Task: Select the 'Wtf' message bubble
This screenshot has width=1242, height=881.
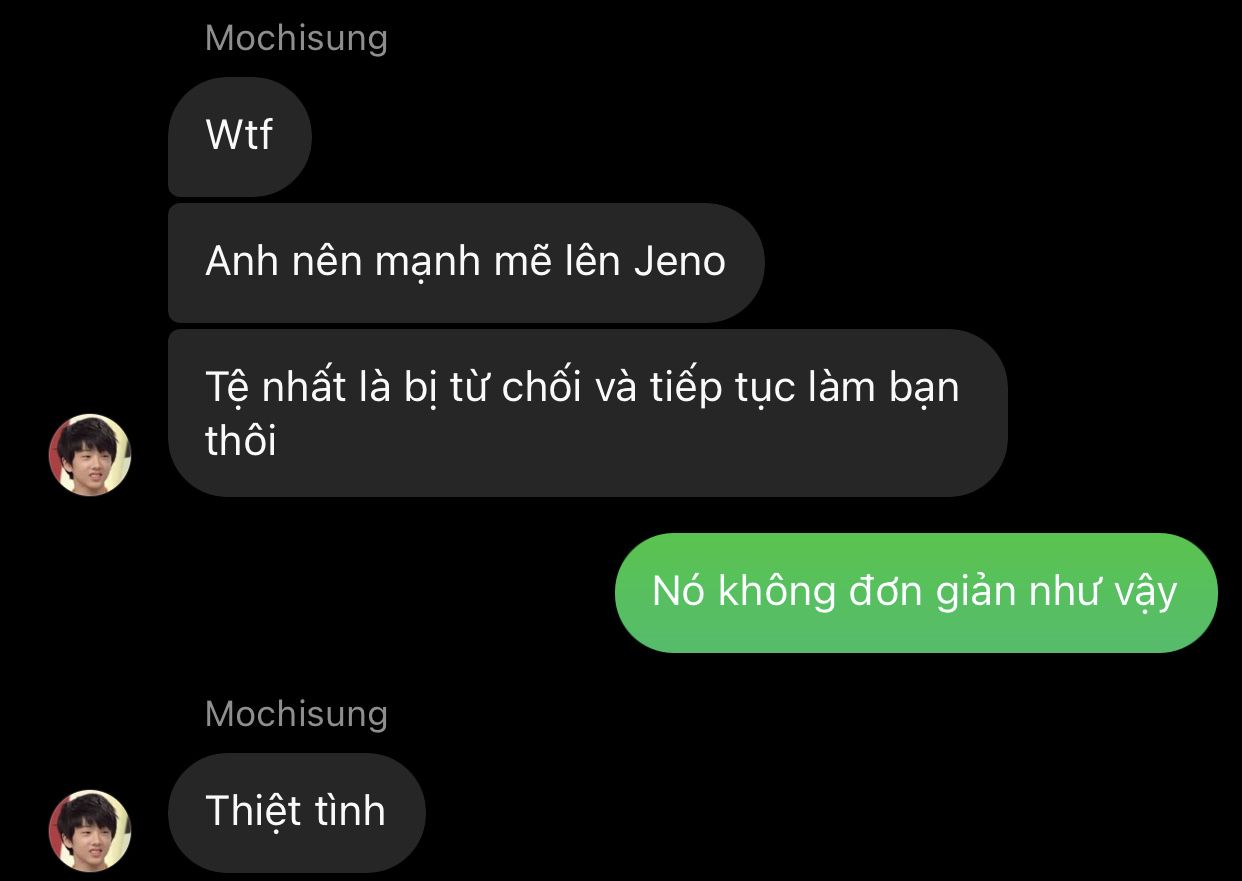Action: [240, 137]
